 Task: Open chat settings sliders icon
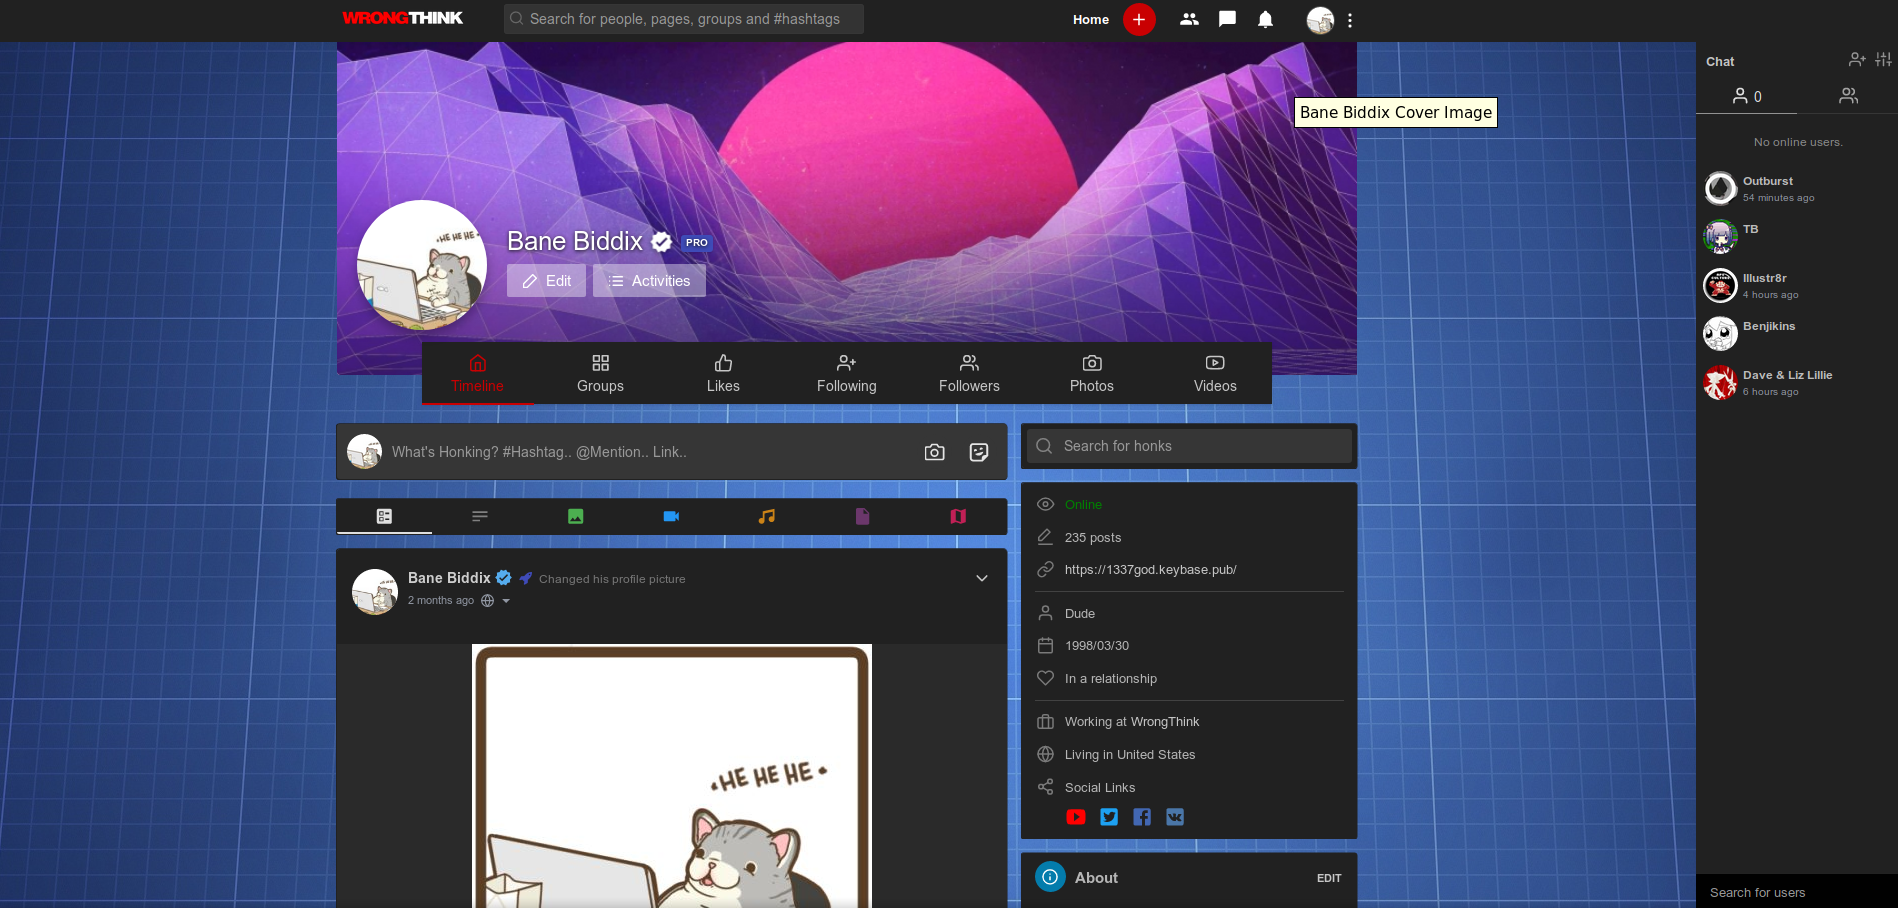[x=1884, y=60]
